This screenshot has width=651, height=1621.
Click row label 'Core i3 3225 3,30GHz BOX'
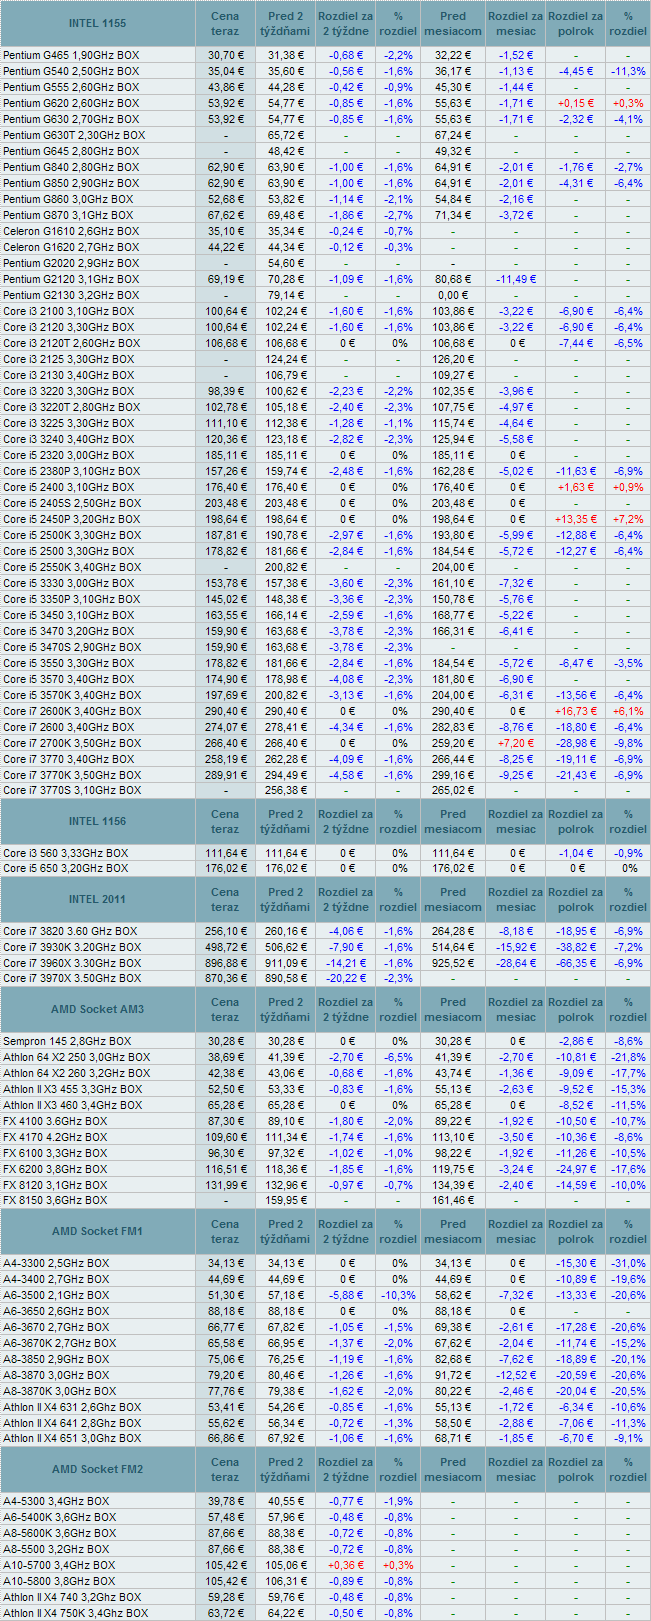click(68, 423)
